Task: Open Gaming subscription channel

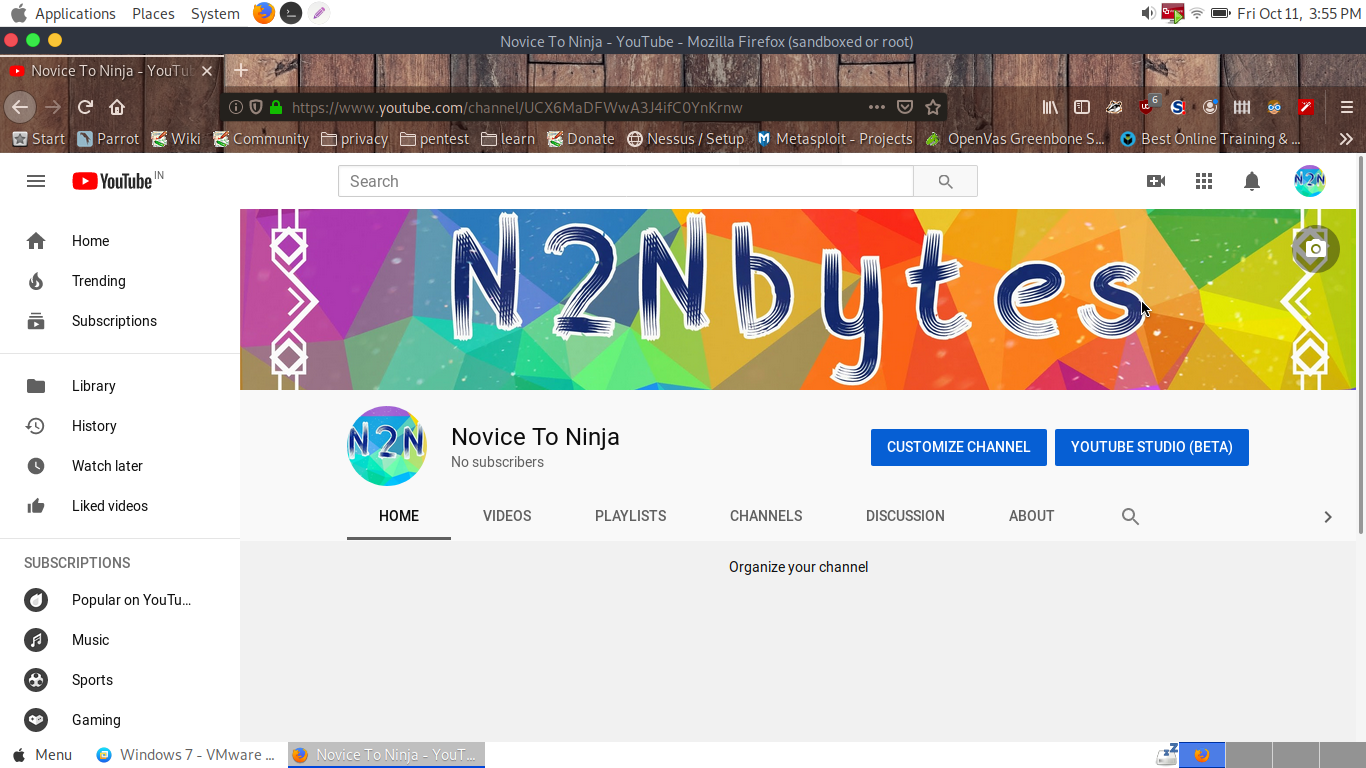Action: click(x=120, y=720)
